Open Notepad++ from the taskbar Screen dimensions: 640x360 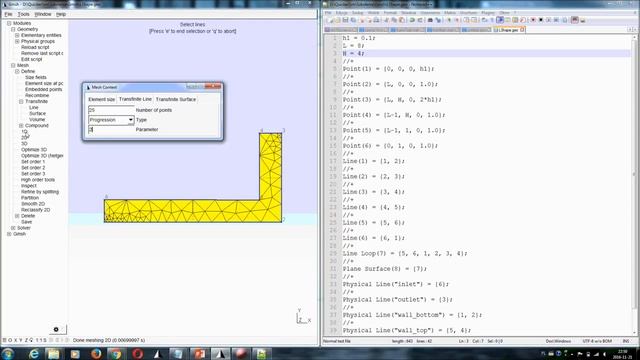point(262,354)
